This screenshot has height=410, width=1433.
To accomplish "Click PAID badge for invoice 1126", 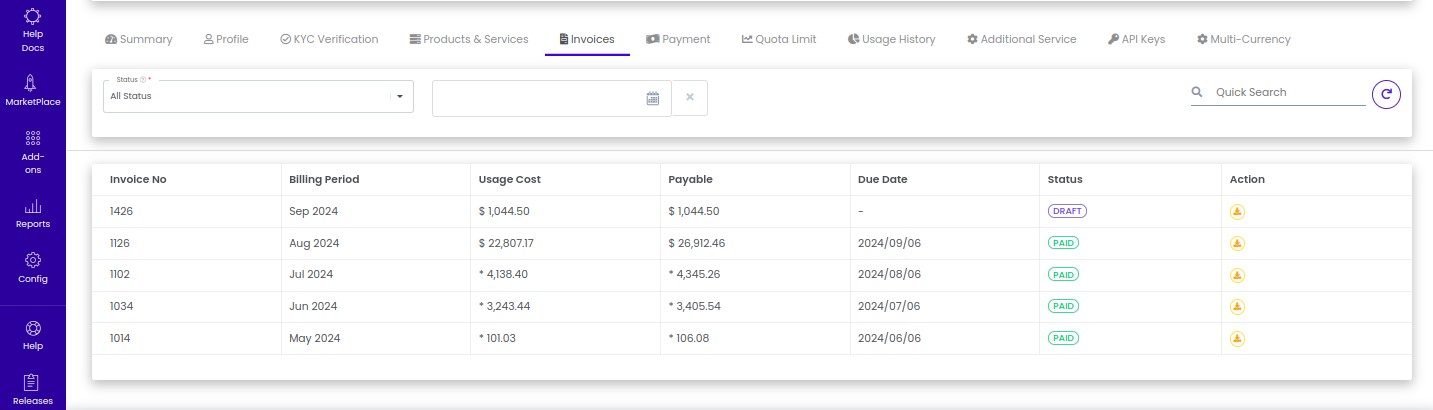I will coord(1063,243).
